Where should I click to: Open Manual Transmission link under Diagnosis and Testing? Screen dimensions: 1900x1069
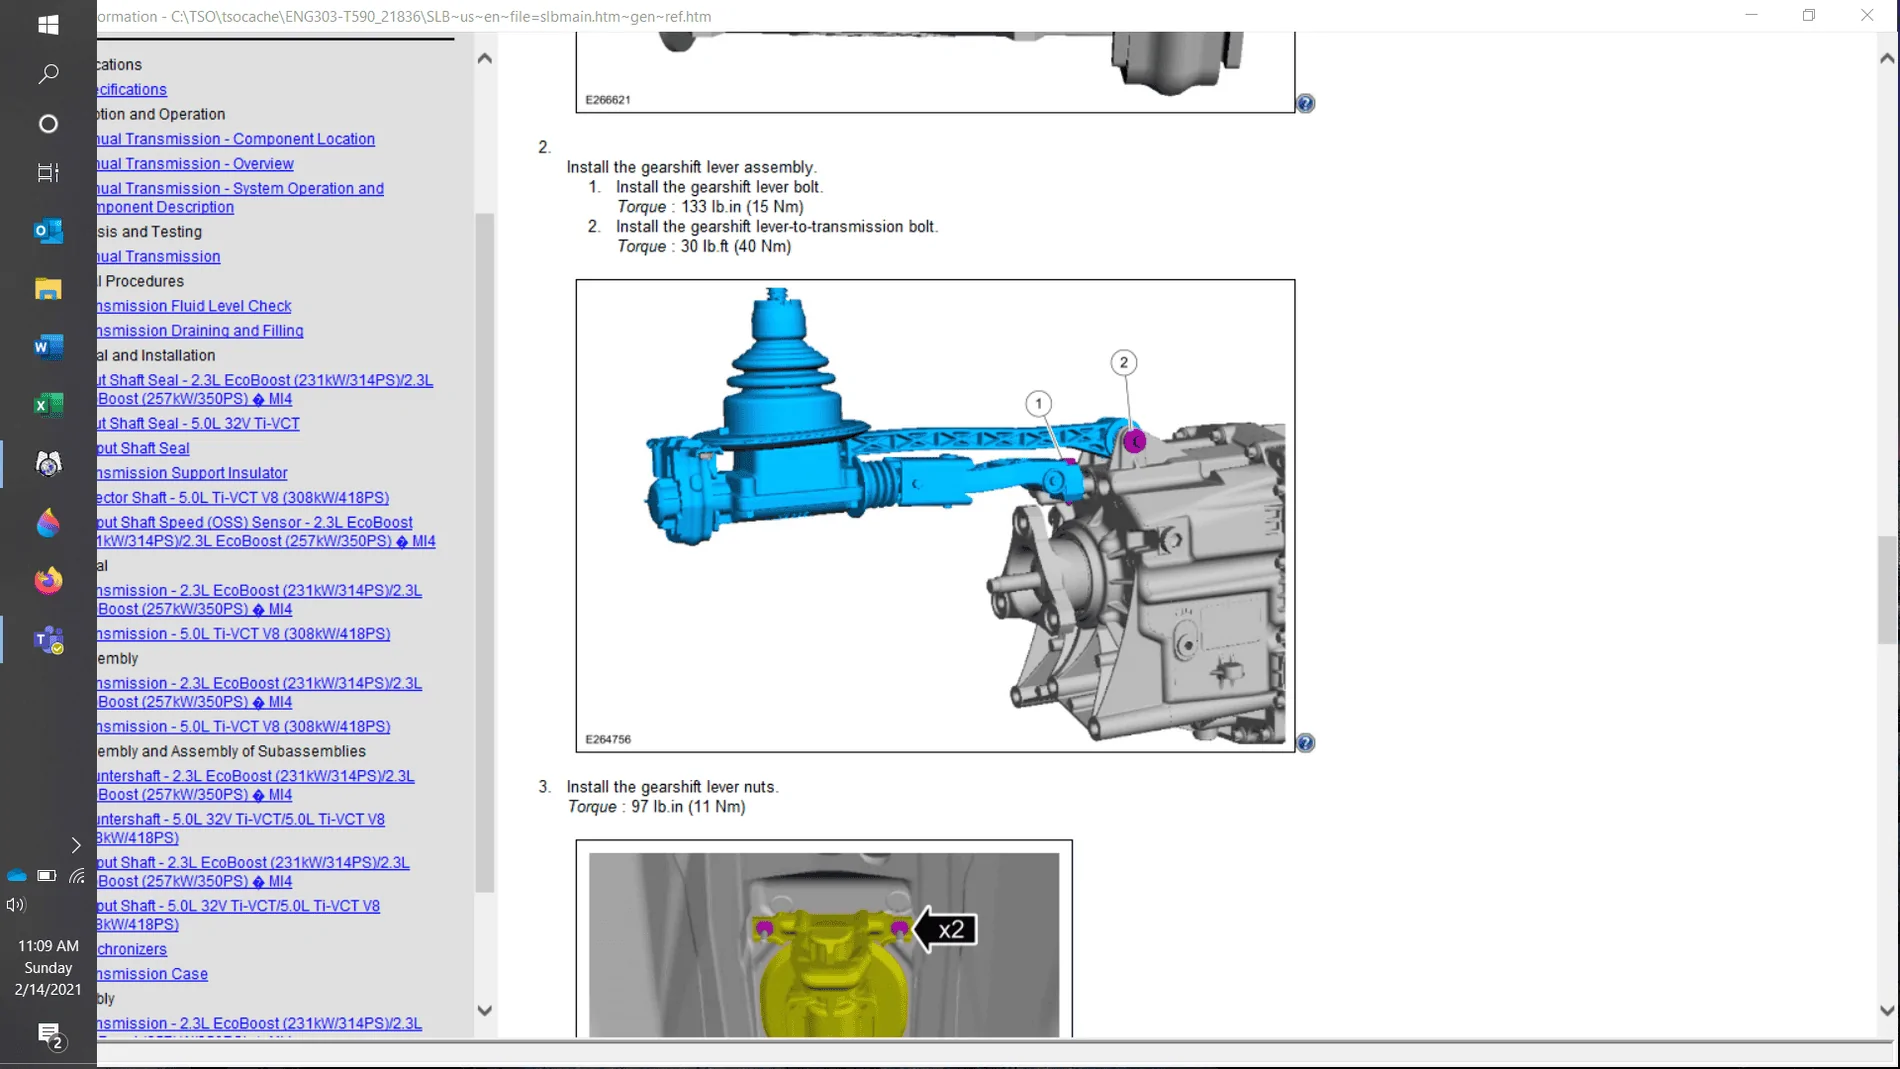159,257
